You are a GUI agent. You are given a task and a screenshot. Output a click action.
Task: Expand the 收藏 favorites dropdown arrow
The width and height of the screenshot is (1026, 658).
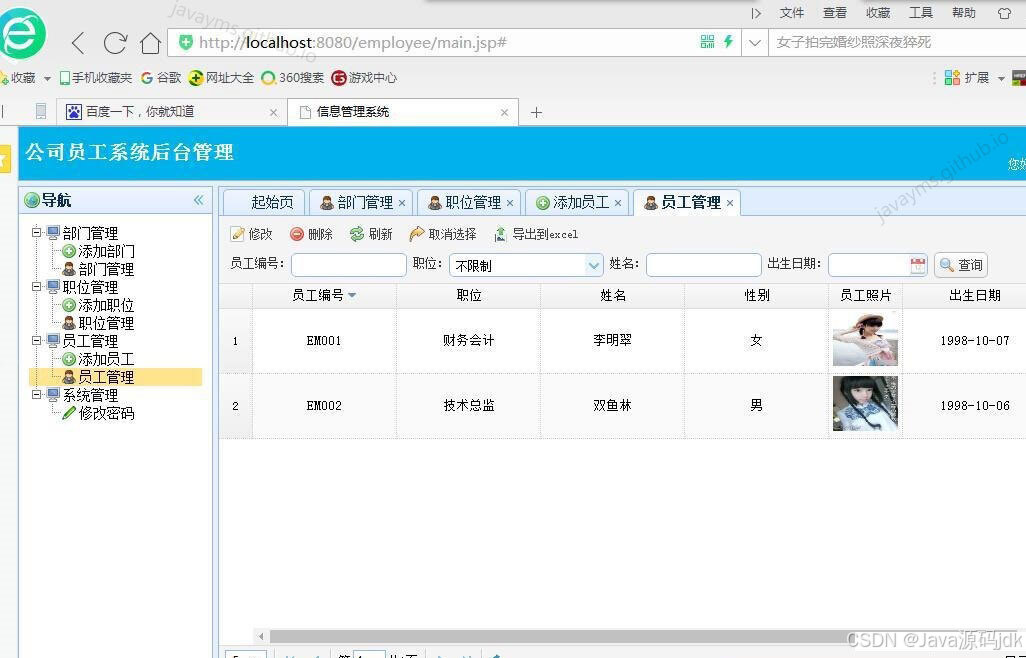pyautogui.click(x=47, y=78)
